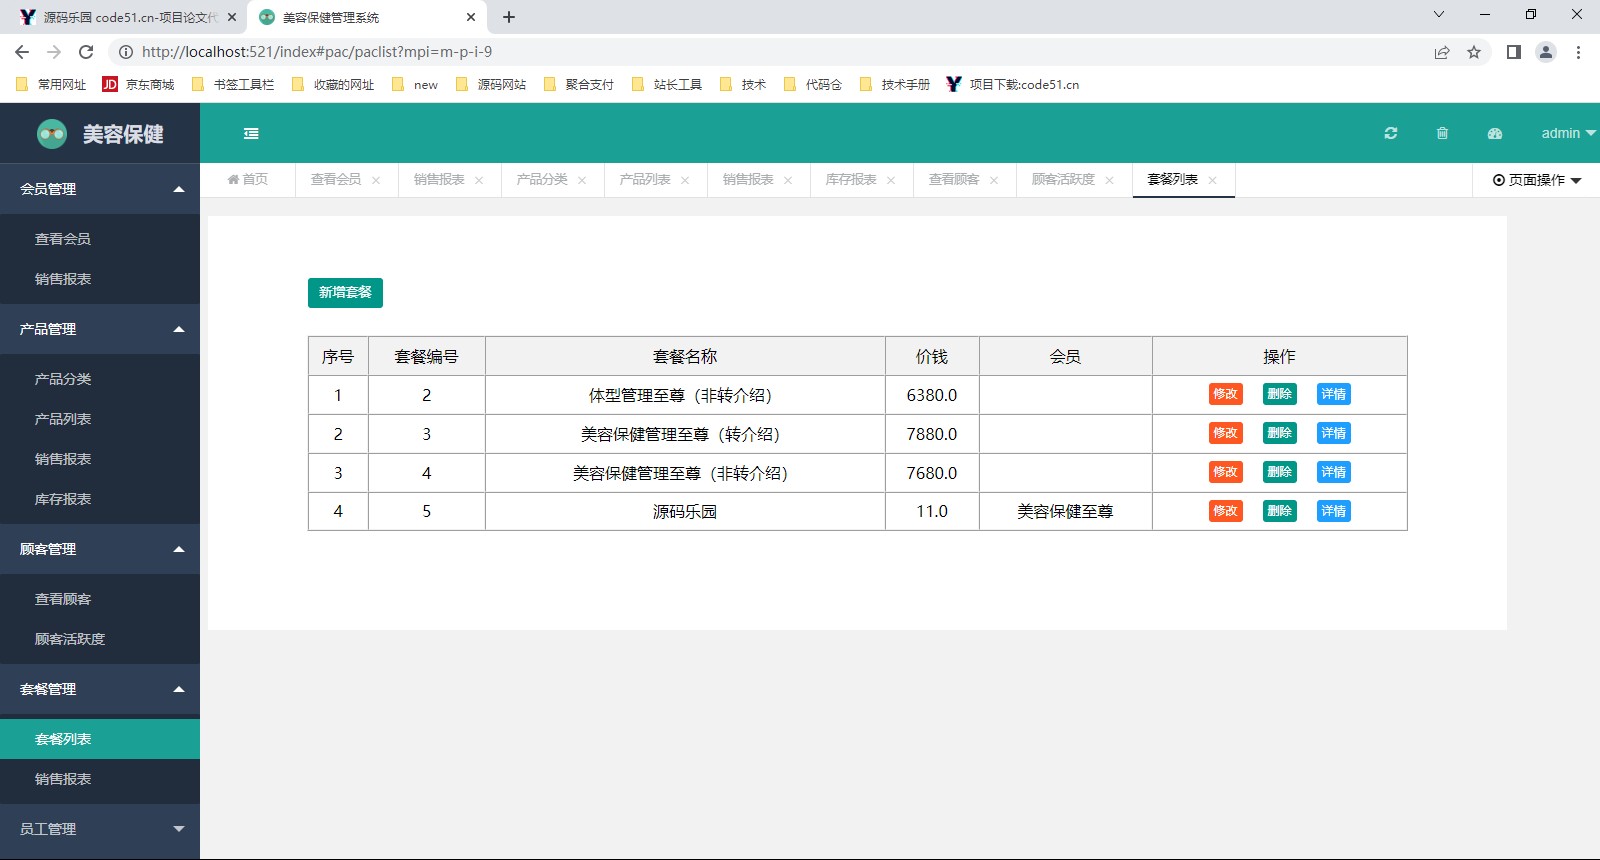This screenshot has width=1600, height=860.
Task: Open the 页面操作 dropdown
Action: (1537, 180)
